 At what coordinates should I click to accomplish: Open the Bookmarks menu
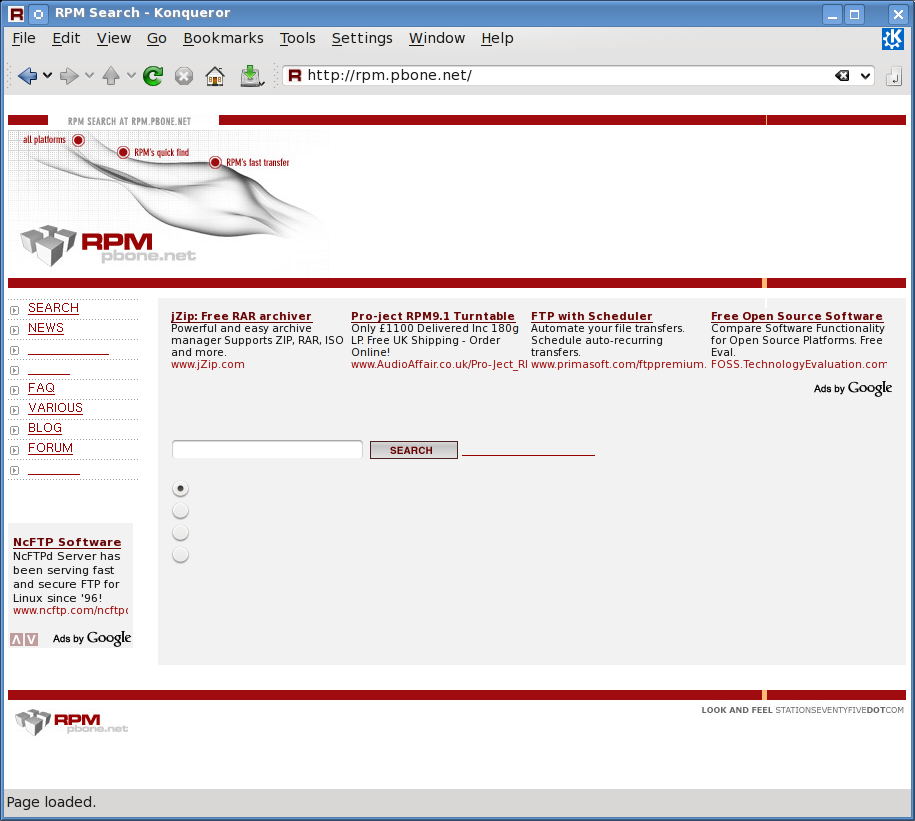tap(223, 38)
